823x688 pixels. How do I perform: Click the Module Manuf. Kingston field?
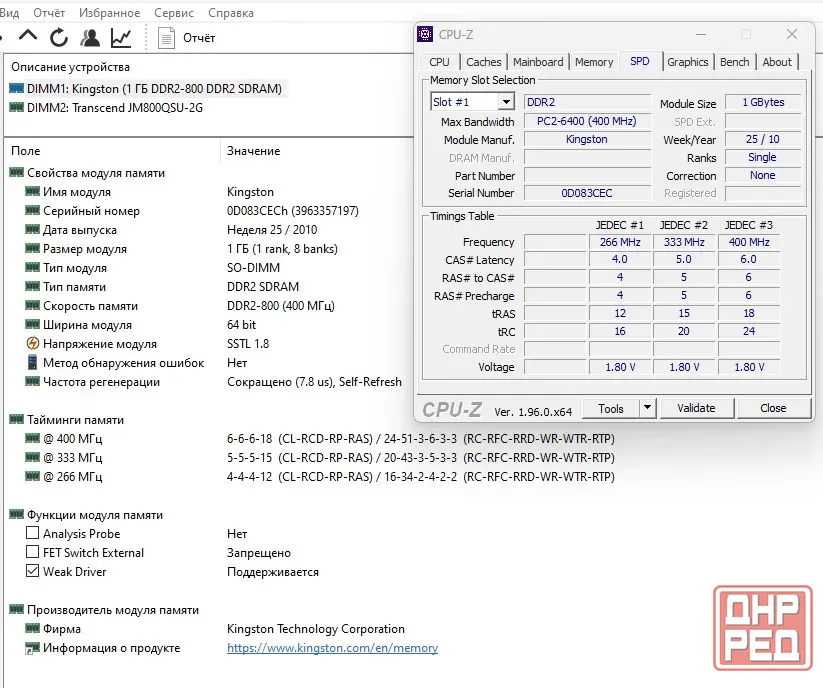587,139
